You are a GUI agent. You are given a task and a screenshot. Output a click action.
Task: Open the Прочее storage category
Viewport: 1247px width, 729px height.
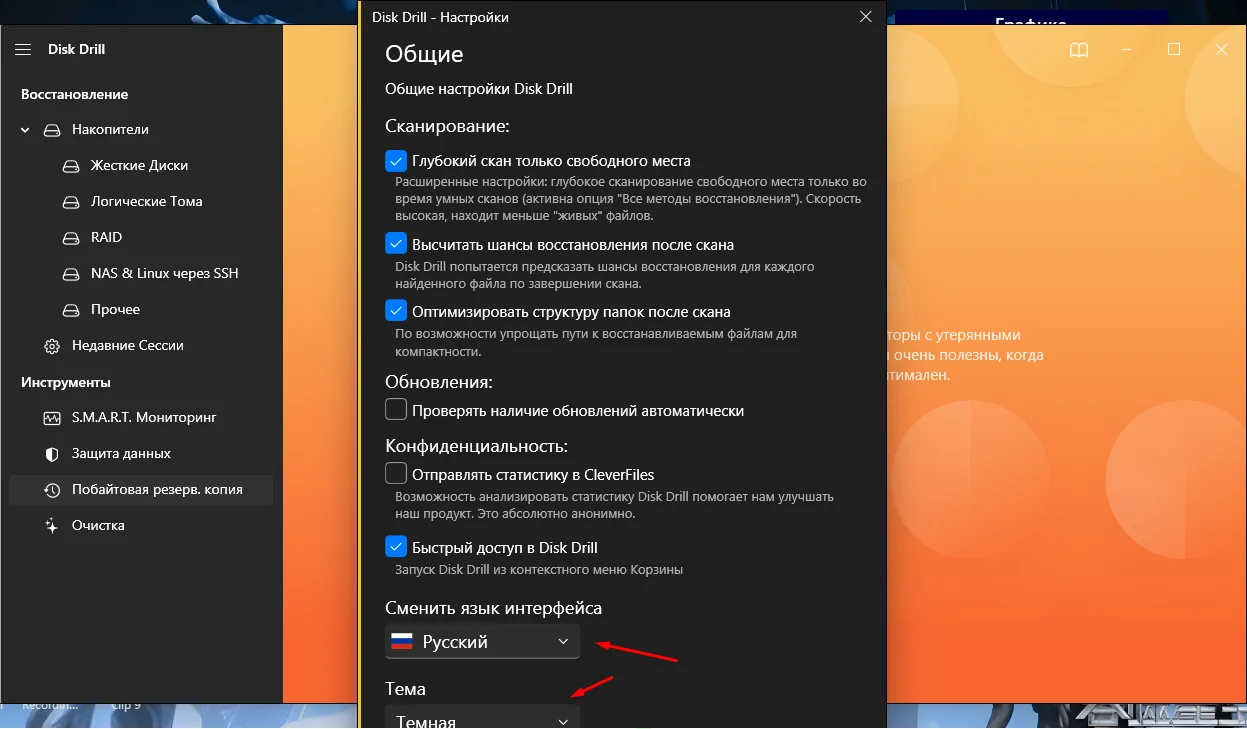(115, 310)
